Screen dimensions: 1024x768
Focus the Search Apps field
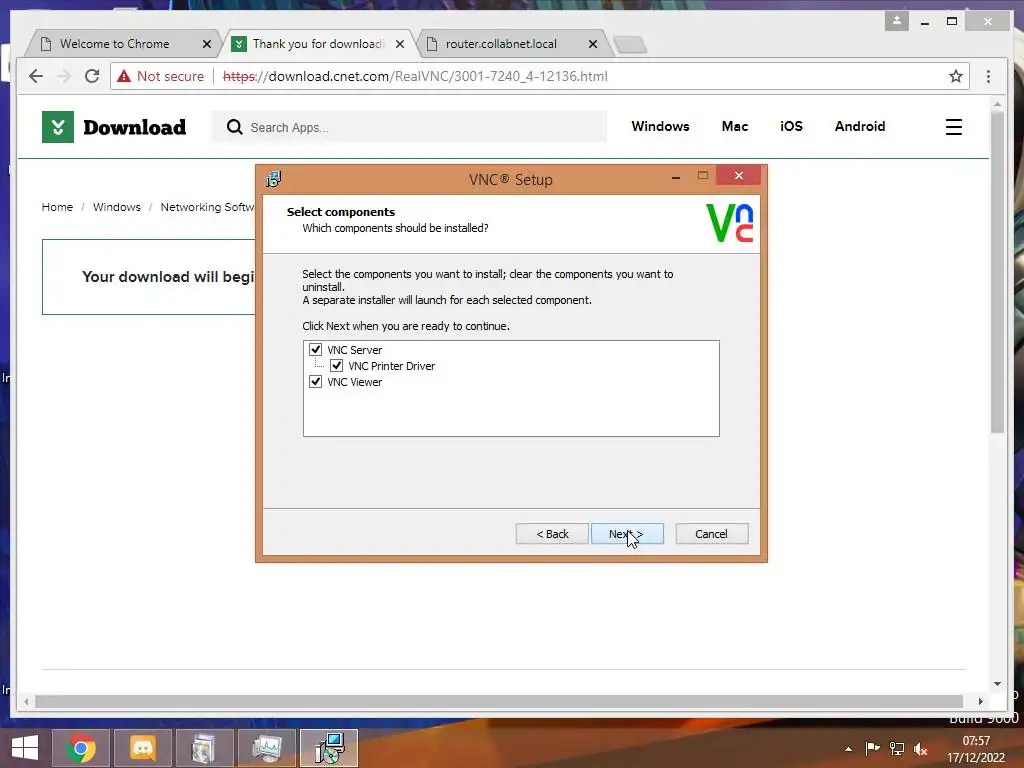coord(409,127)
